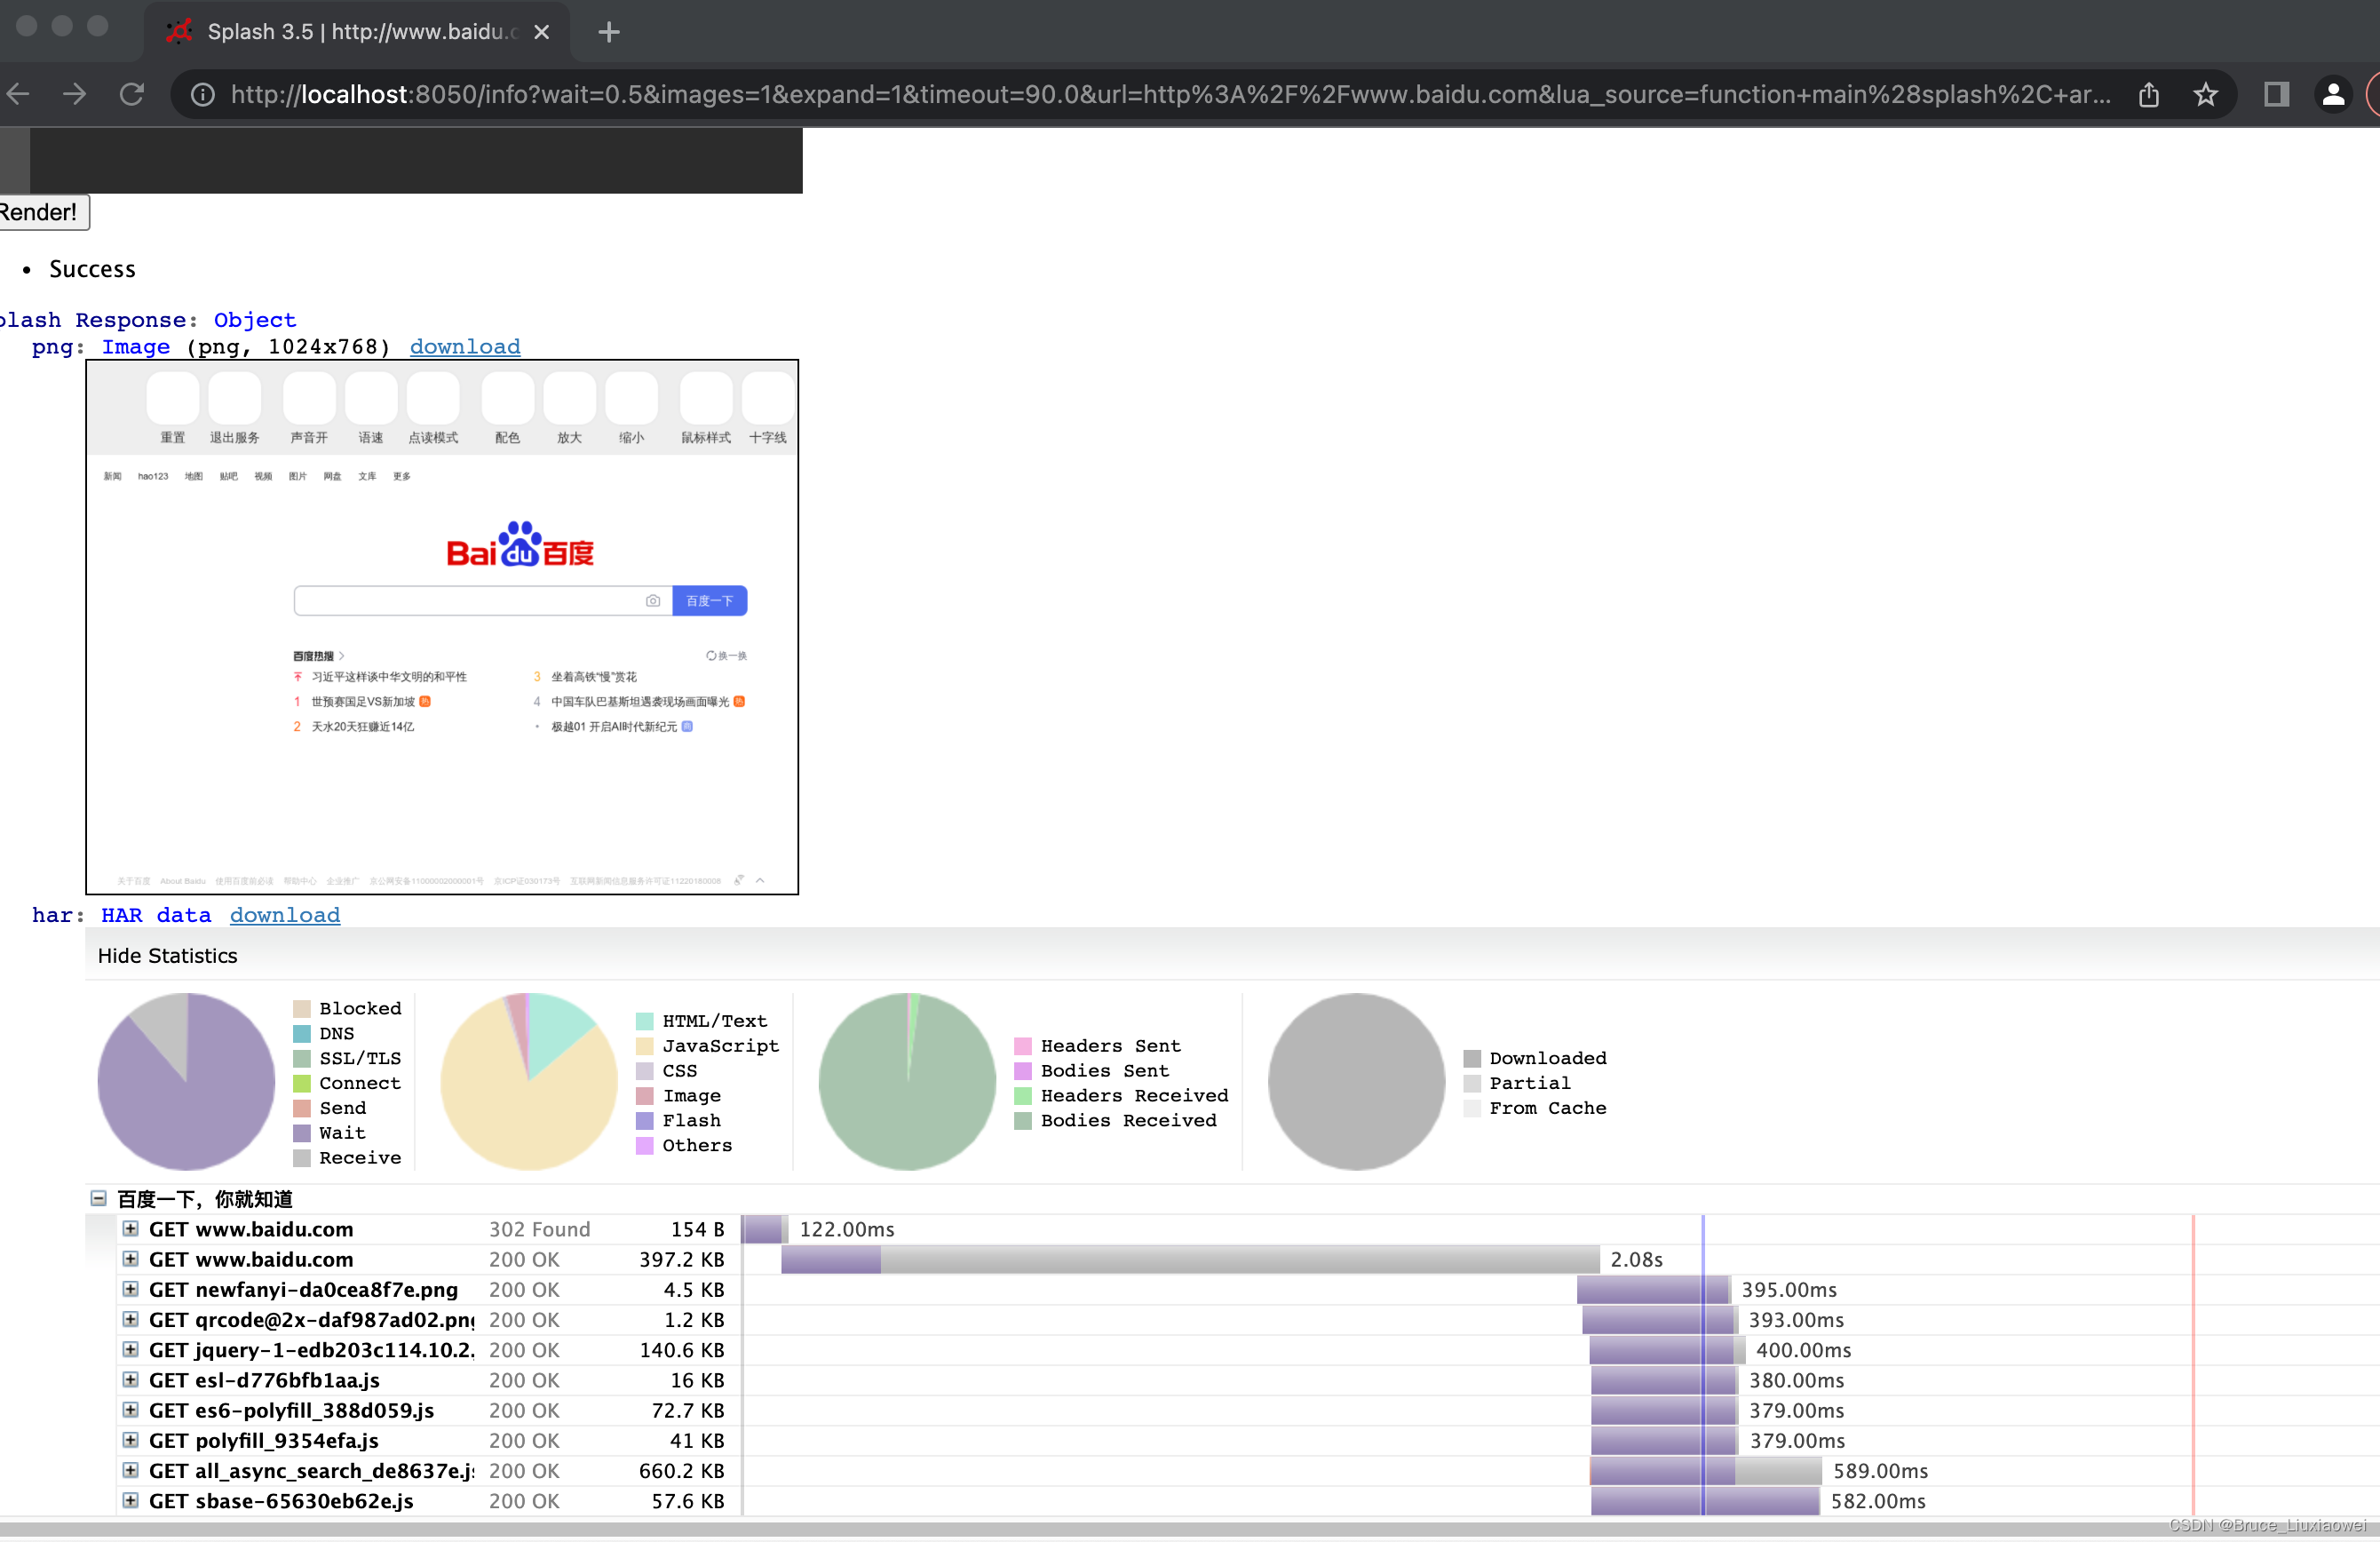Expand the jquery-1-edb203c114 request row

click(131, 1349)
